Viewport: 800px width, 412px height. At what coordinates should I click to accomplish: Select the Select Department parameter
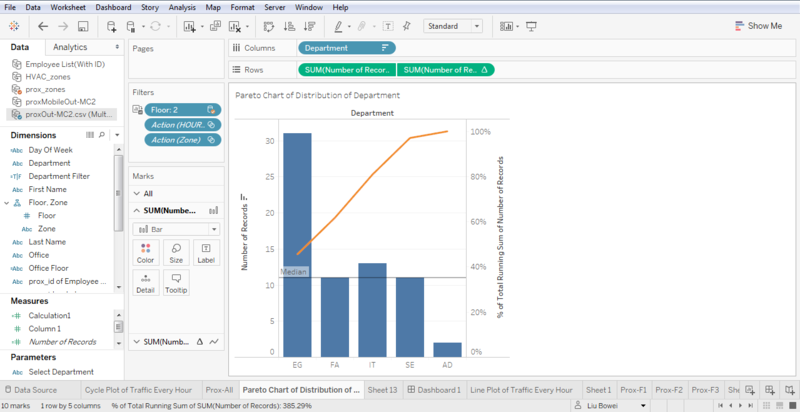pos(61,372)
